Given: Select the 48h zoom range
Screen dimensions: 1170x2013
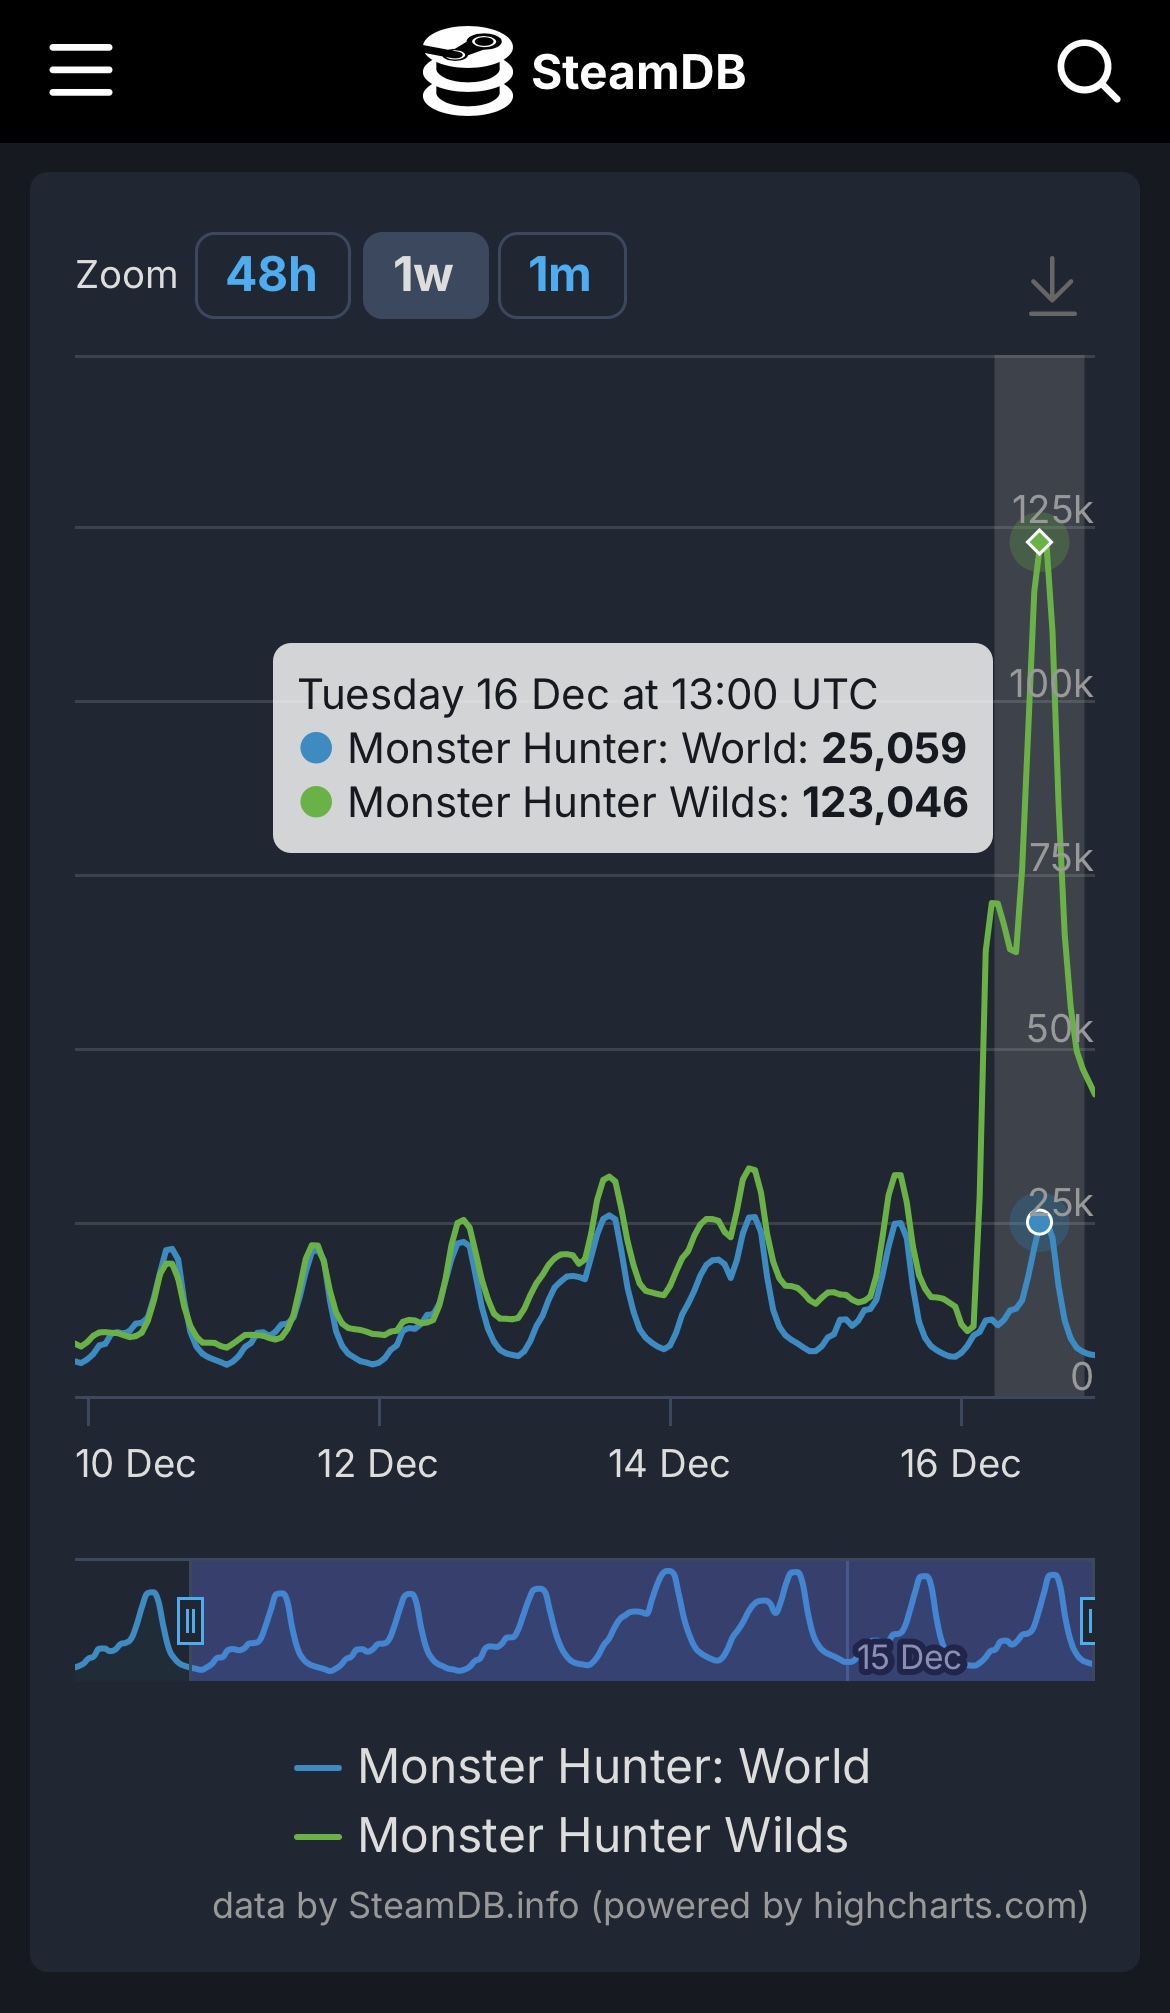Looking at the screenshot, I should coord(272,275).
